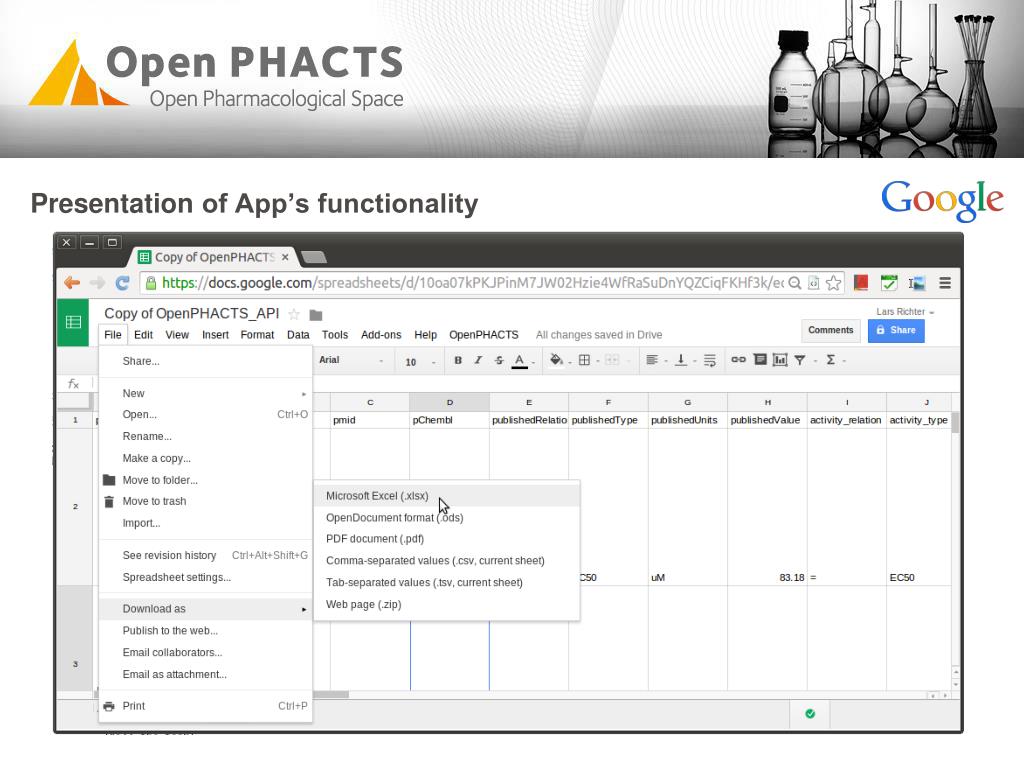
Task: Insert a chart
Action: click(780, 360)
